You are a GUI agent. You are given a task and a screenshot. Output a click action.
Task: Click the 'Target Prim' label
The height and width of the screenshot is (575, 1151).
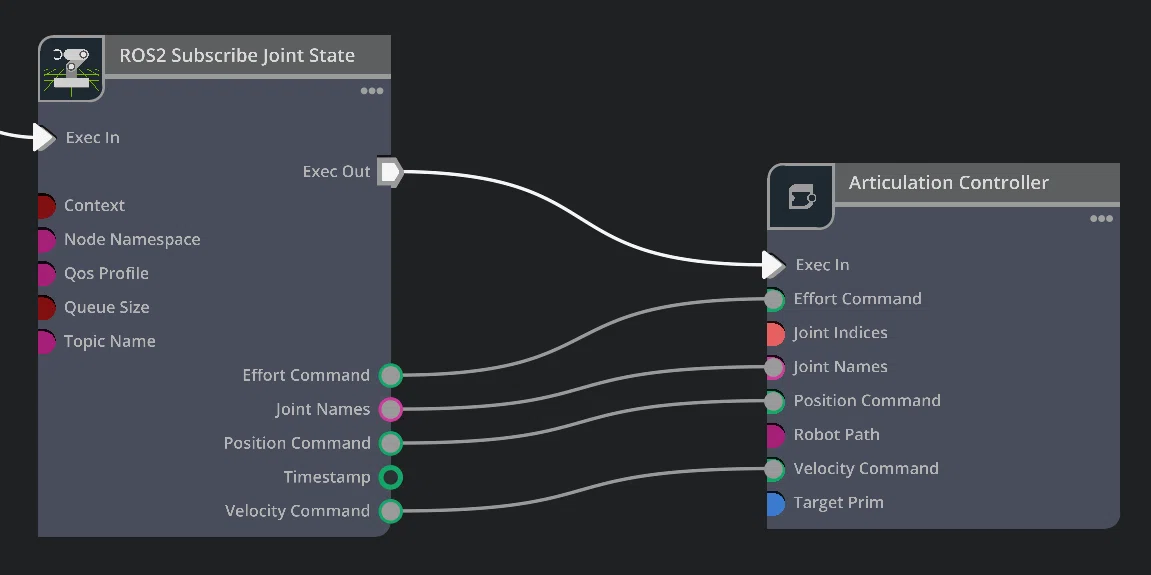(838, 503)
